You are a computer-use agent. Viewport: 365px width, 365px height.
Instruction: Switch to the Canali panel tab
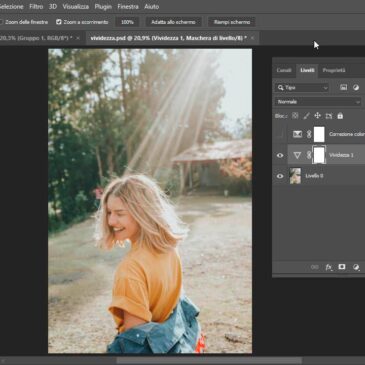[284, 70]
